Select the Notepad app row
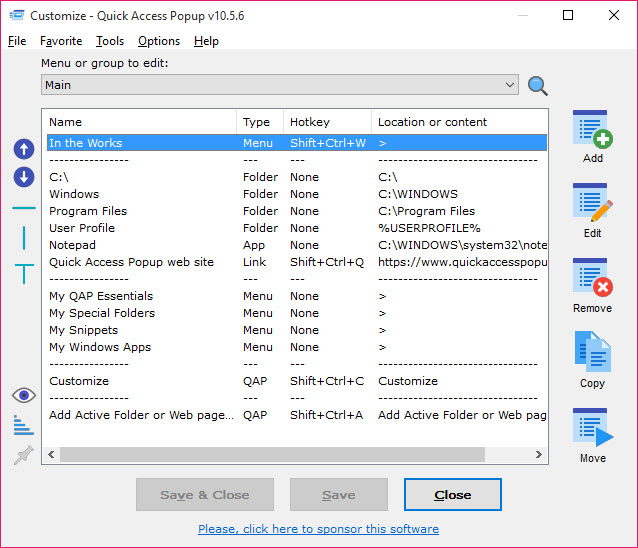The width and height of the screenshot is (638, 548). click(297, 245)
